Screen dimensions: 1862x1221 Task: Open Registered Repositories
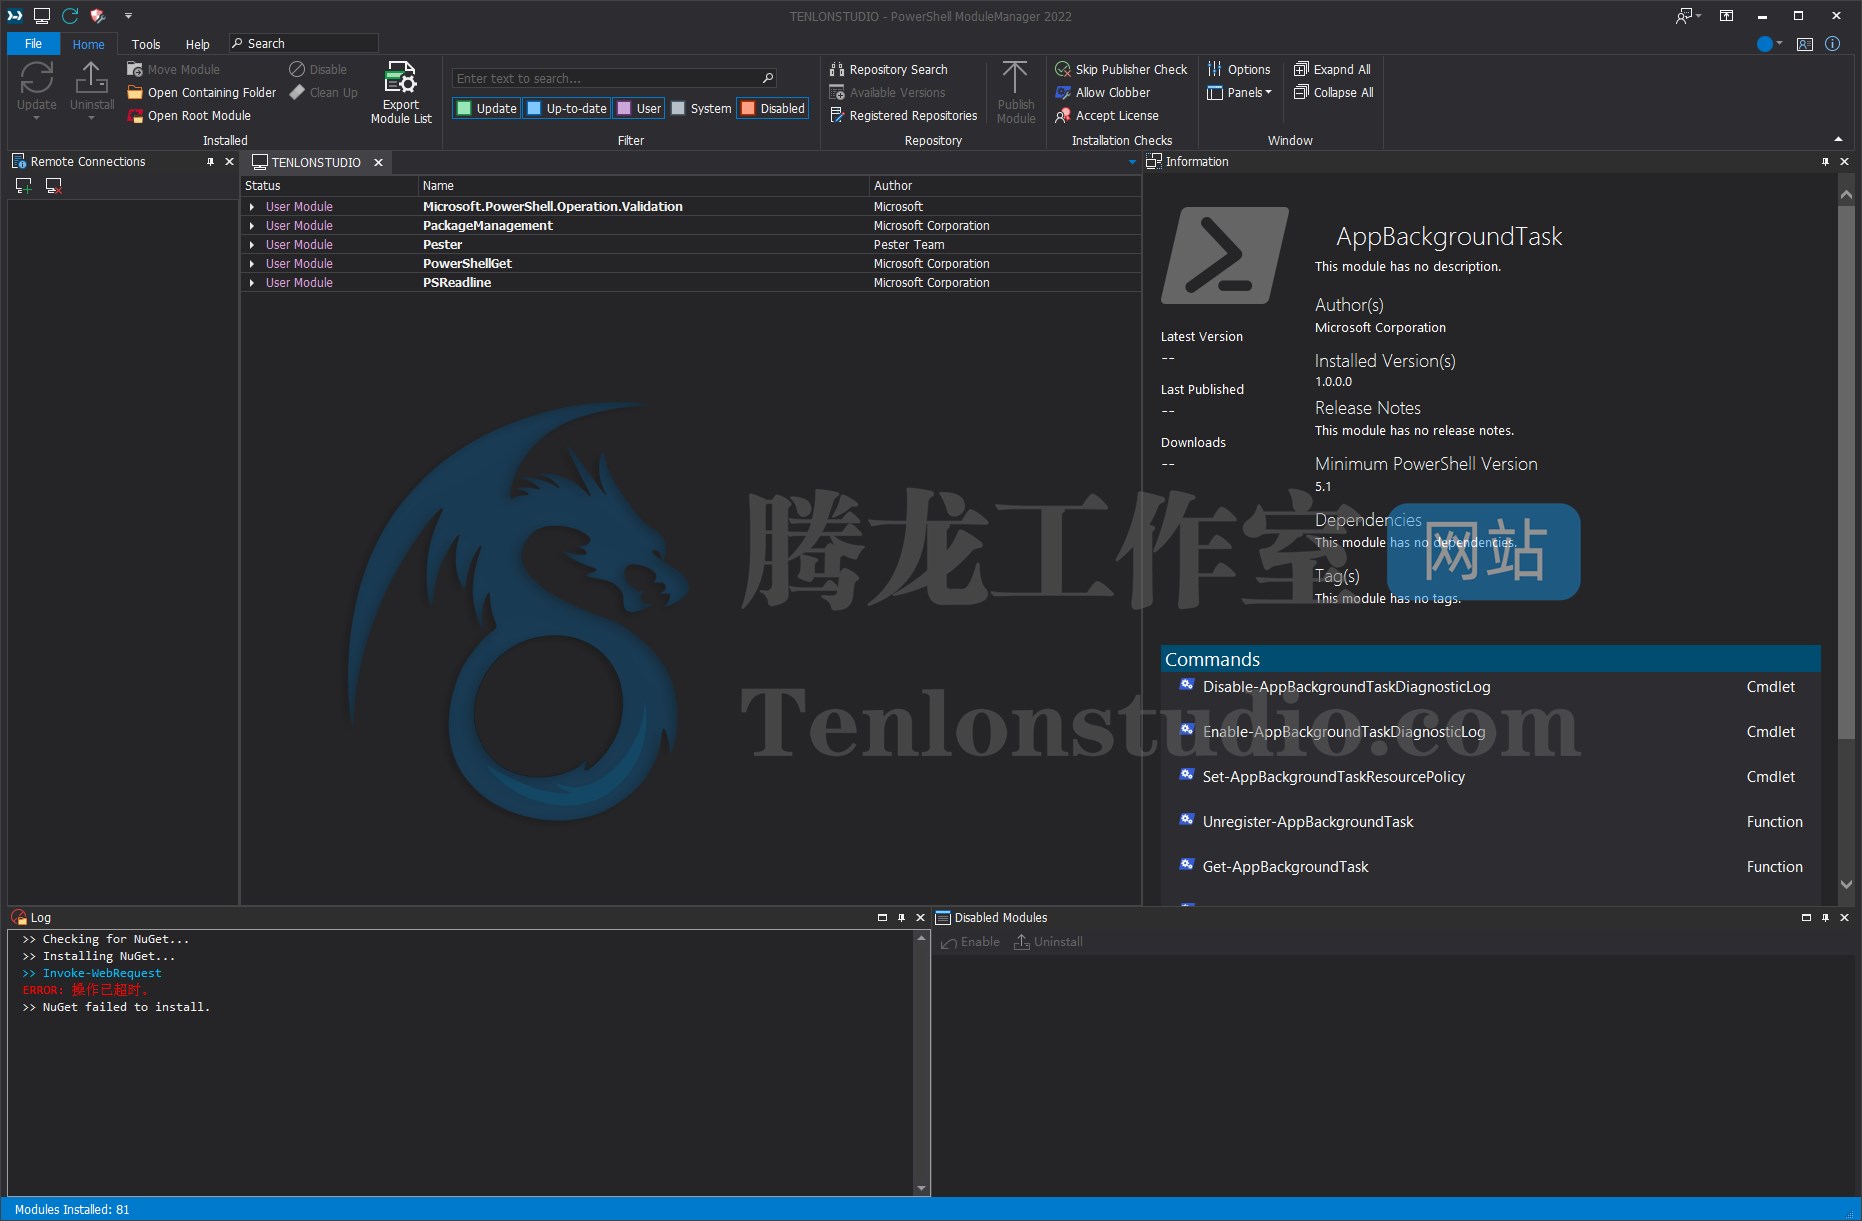coord(903,115)
